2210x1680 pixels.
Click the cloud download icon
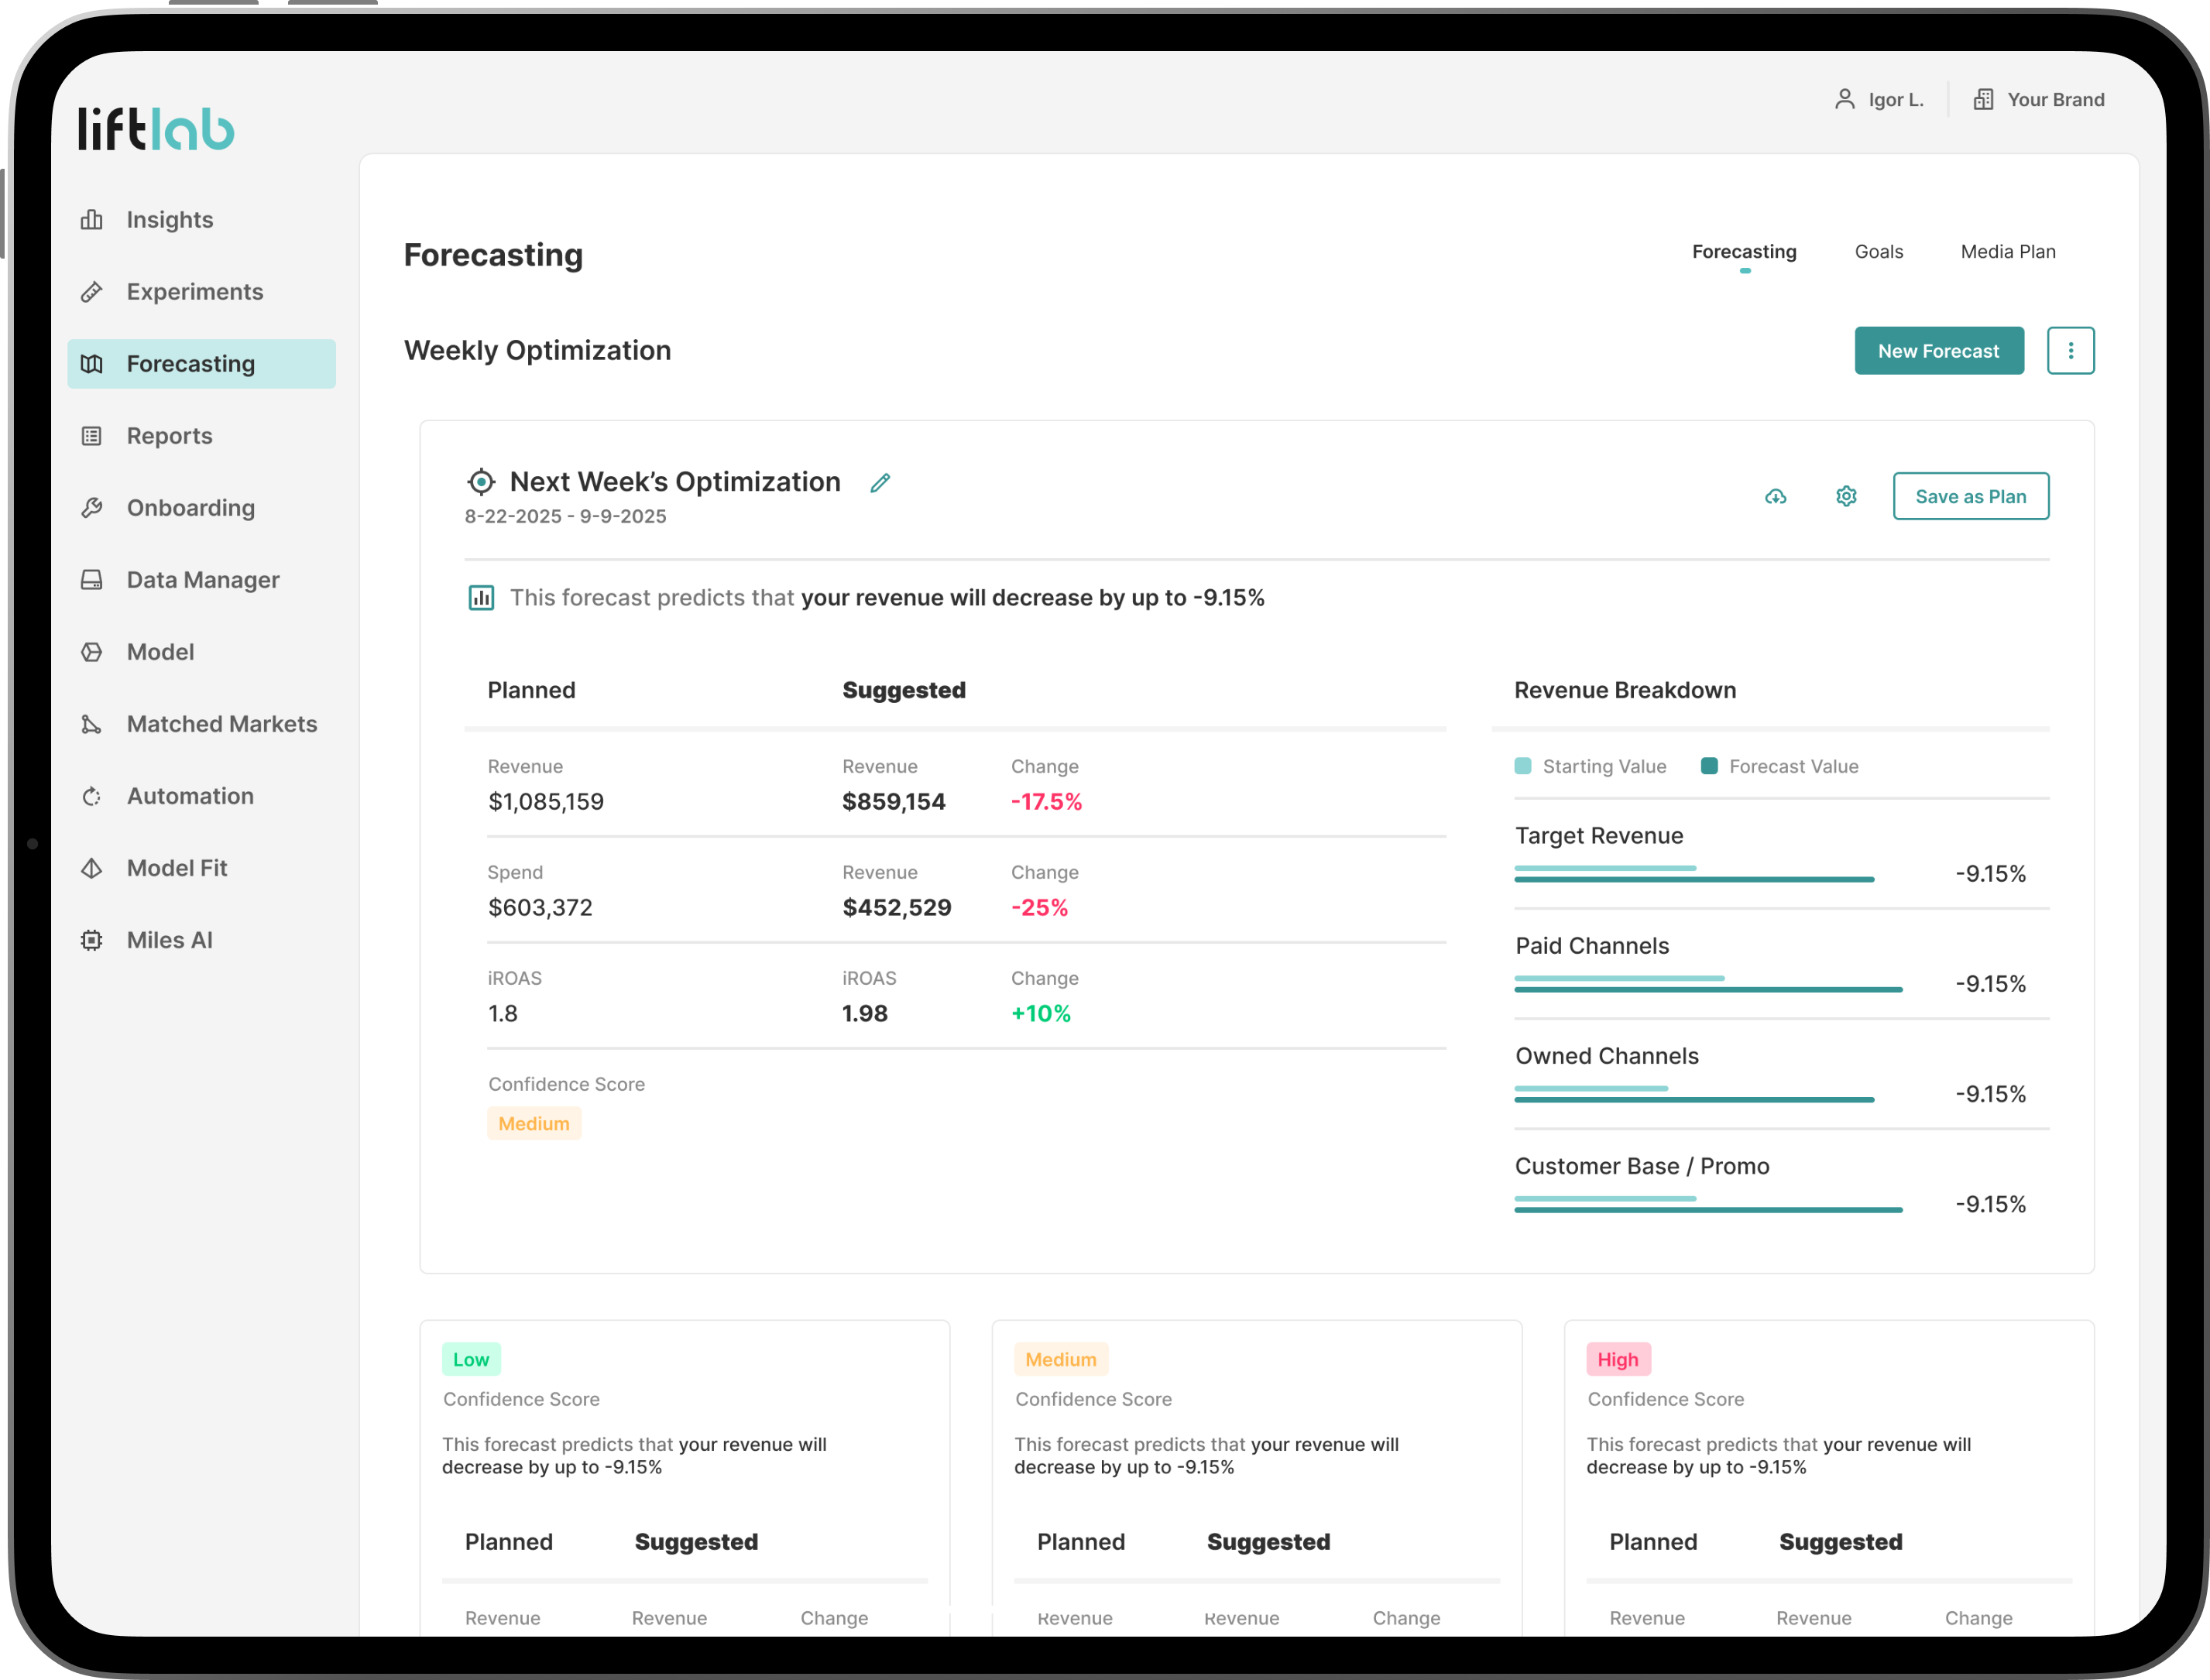[x=1775, y=496]
